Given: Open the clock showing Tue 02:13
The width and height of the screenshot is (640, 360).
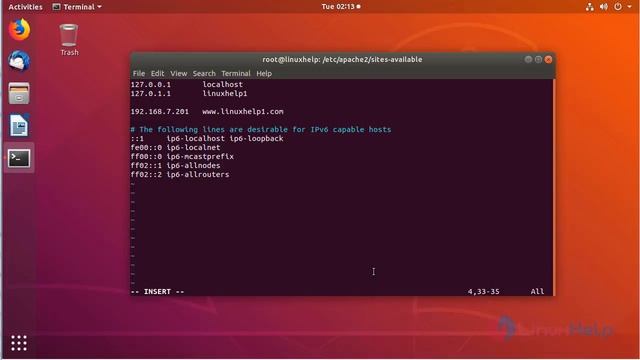Looking at the screenshot, I should click(341, 7).
